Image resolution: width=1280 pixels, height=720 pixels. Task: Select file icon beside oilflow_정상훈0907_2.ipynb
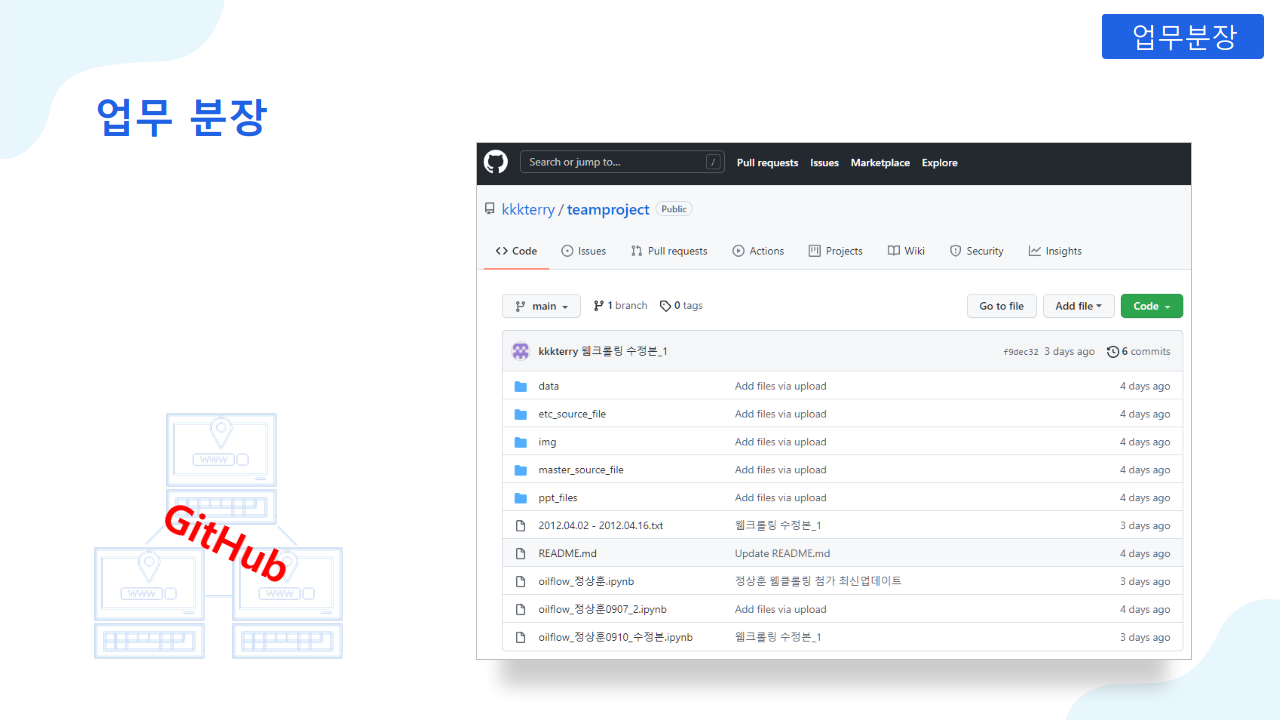click(520, 609)
